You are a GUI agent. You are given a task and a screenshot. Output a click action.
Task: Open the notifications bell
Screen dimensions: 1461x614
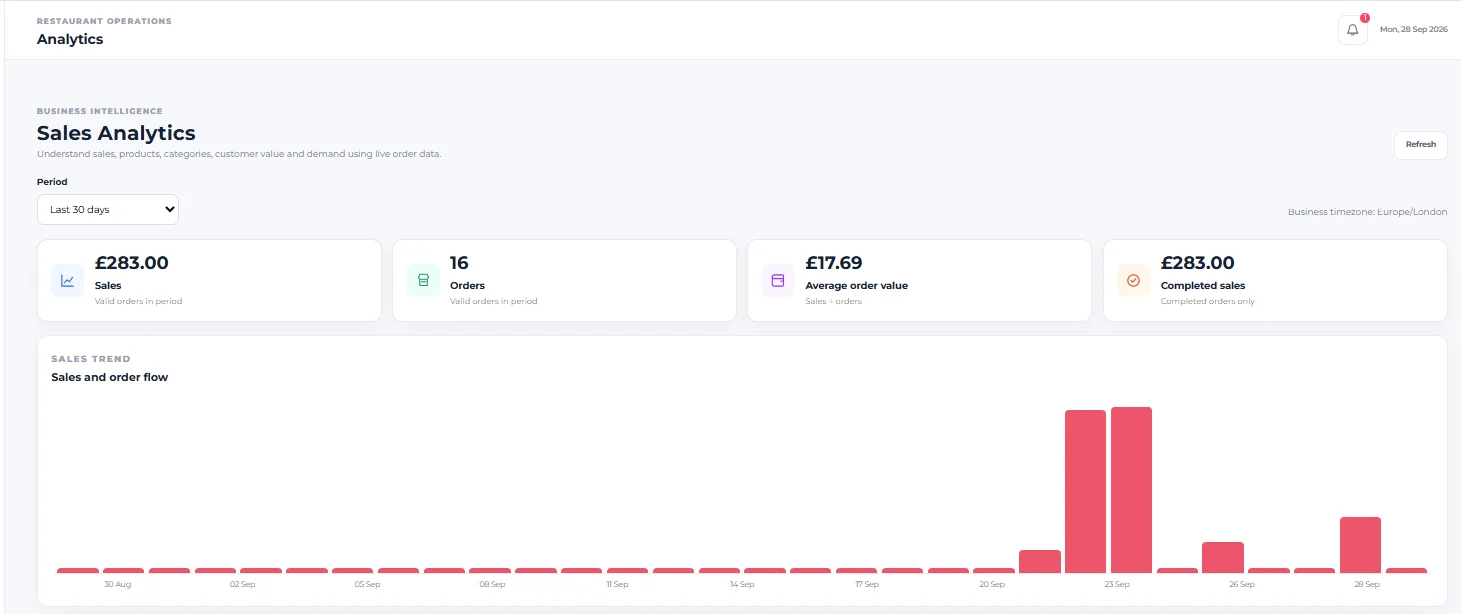coord(1352,30)
